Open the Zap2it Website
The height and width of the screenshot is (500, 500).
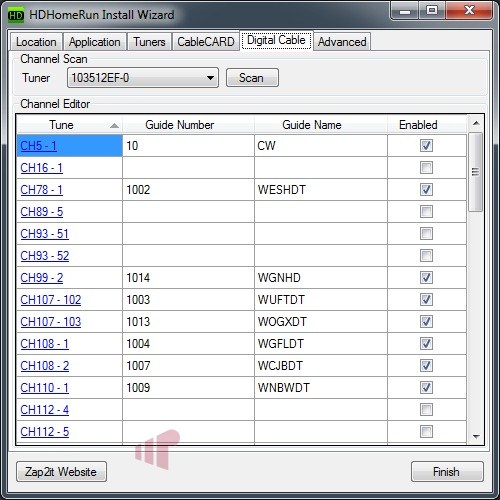click(61, 472)
